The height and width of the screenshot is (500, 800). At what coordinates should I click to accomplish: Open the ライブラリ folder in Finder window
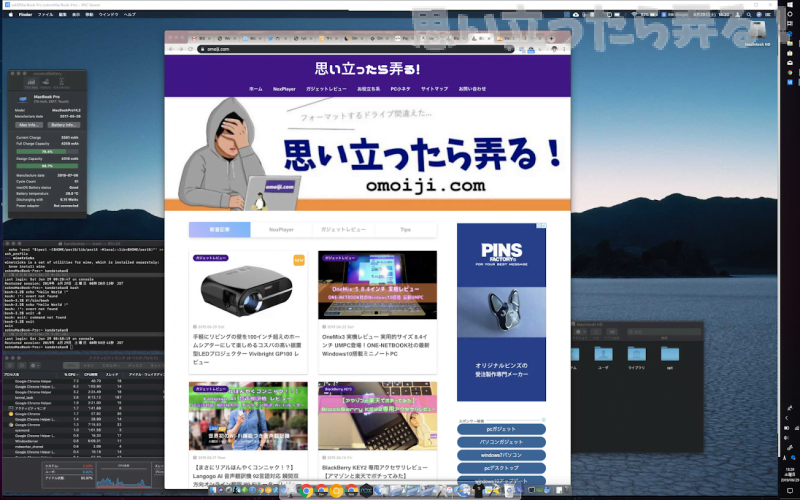tap(636, 357)
